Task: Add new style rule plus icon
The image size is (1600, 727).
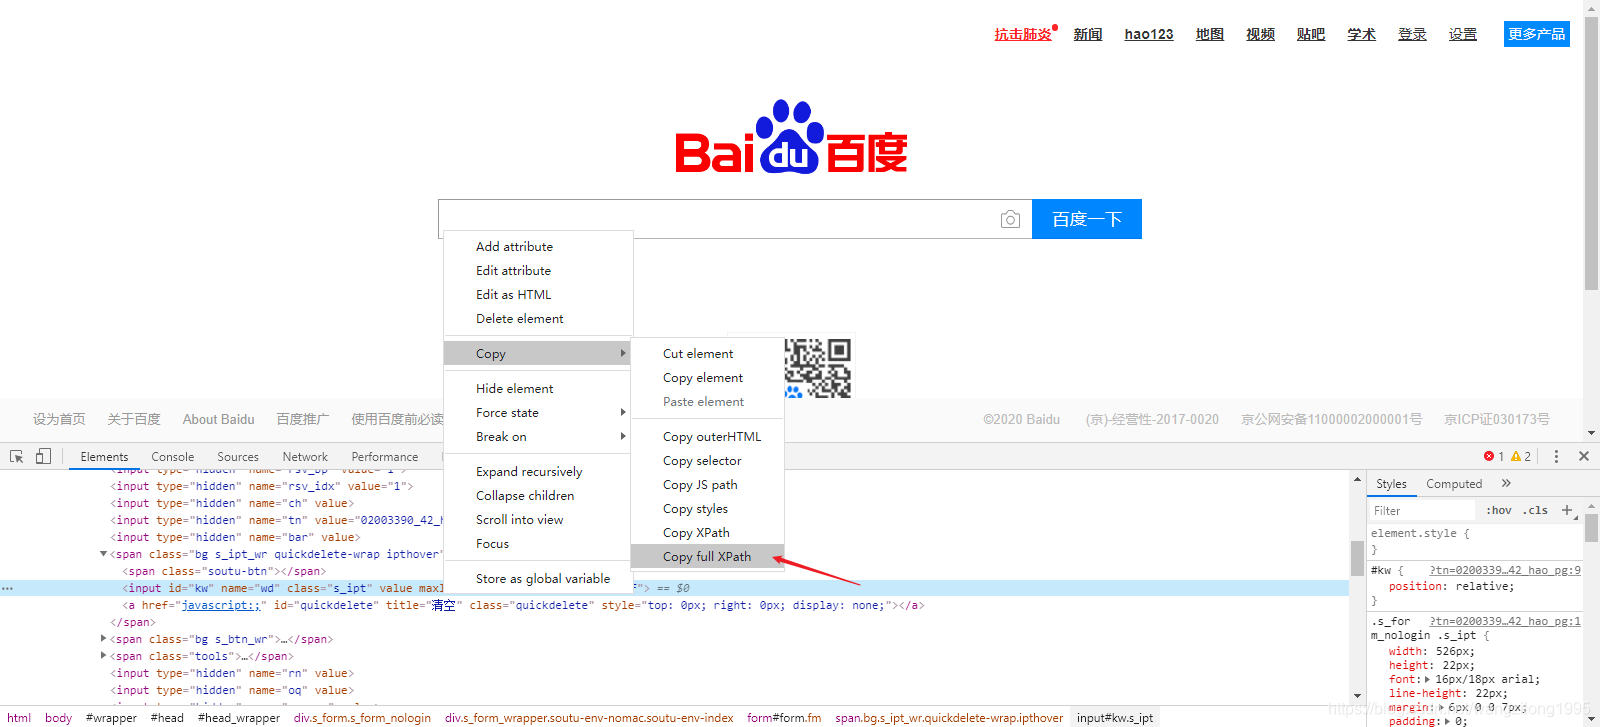Action: [x=1567, y=510]
